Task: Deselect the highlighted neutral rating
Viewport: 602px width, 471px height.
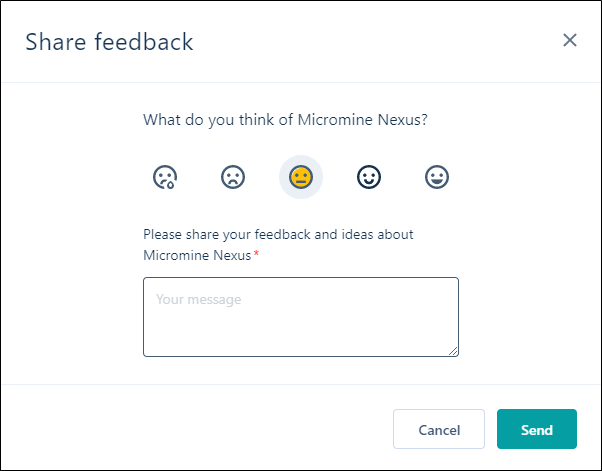Action: [301, 177]
